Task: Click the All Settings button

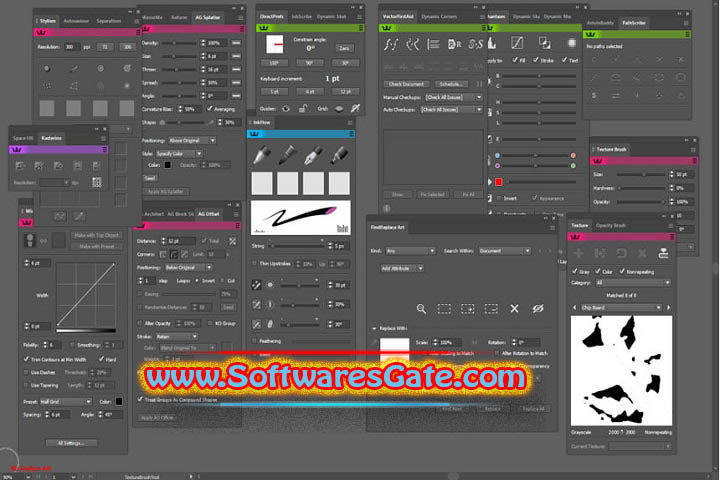Action: [x=71, y=443]
